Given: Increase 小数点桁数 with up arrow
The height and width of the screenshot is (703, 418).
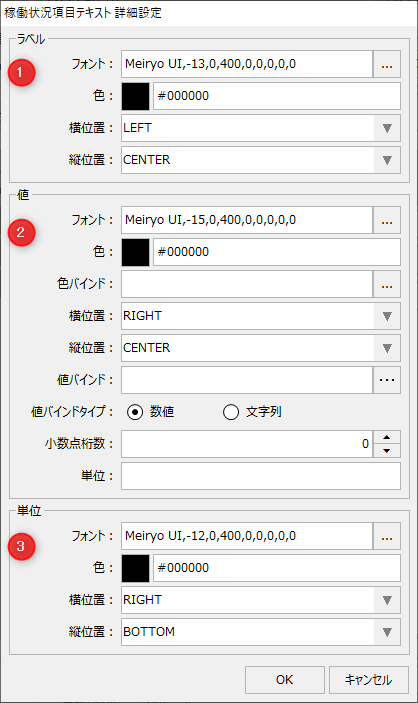Looking at the screenshot, I should [387, 437].
